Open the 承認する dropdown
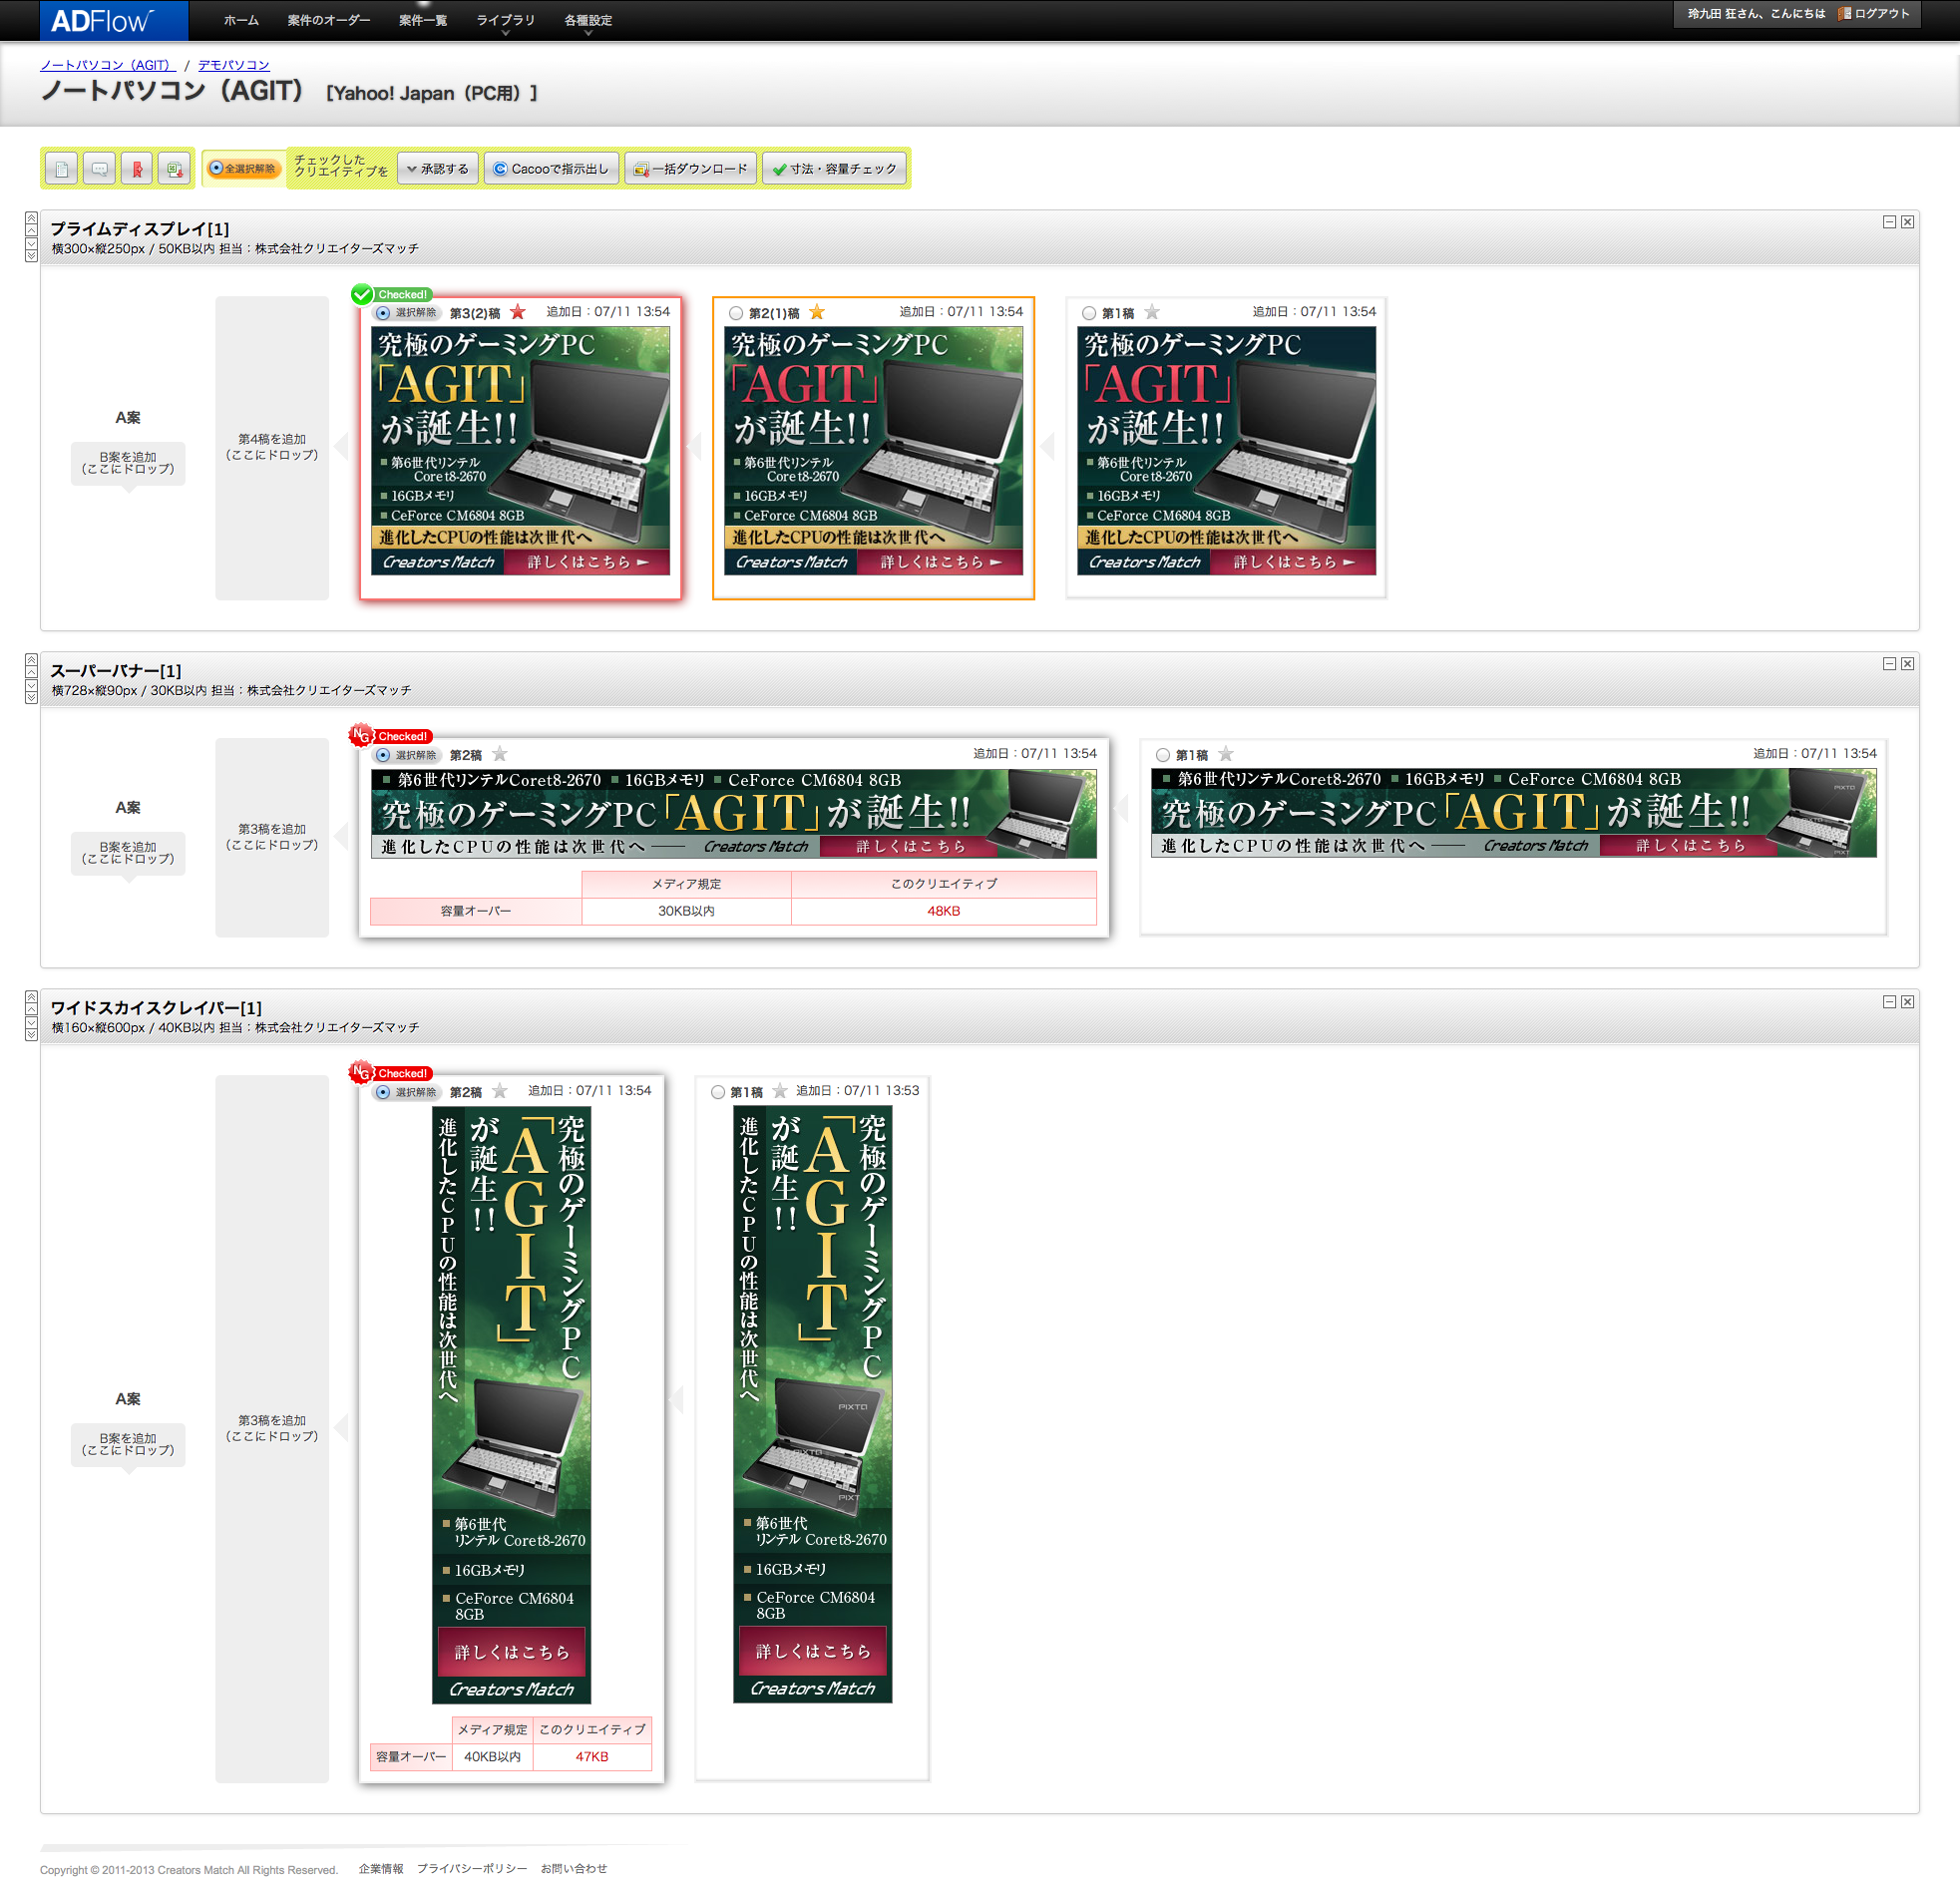Viewport: 1960px width, 1890px height. tap(438, 169)
